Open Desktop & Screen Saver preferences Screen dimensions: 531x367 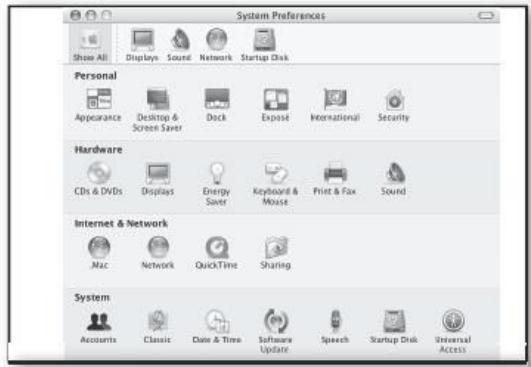pos(157,110)
